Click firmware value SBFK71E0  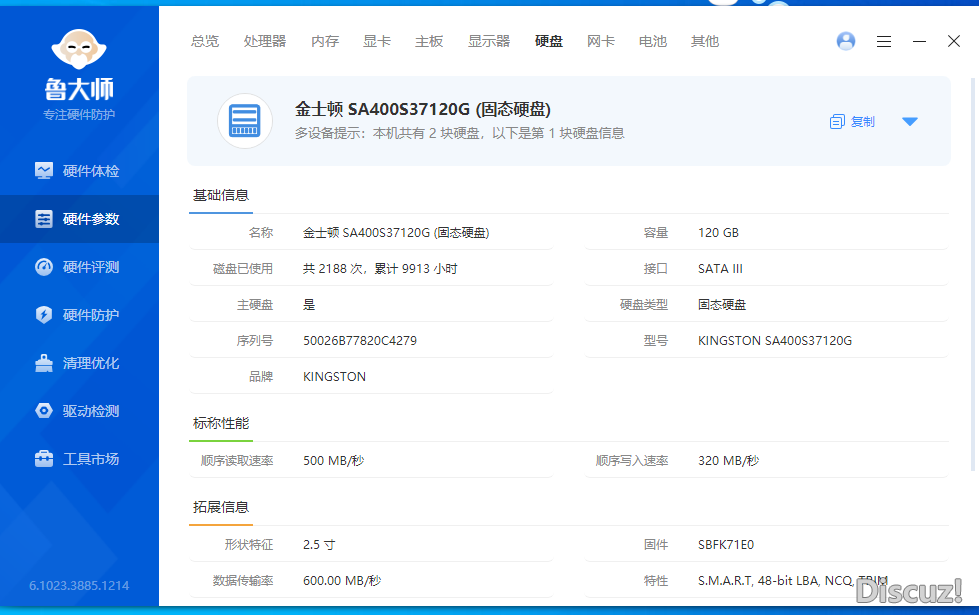[726, 545]
